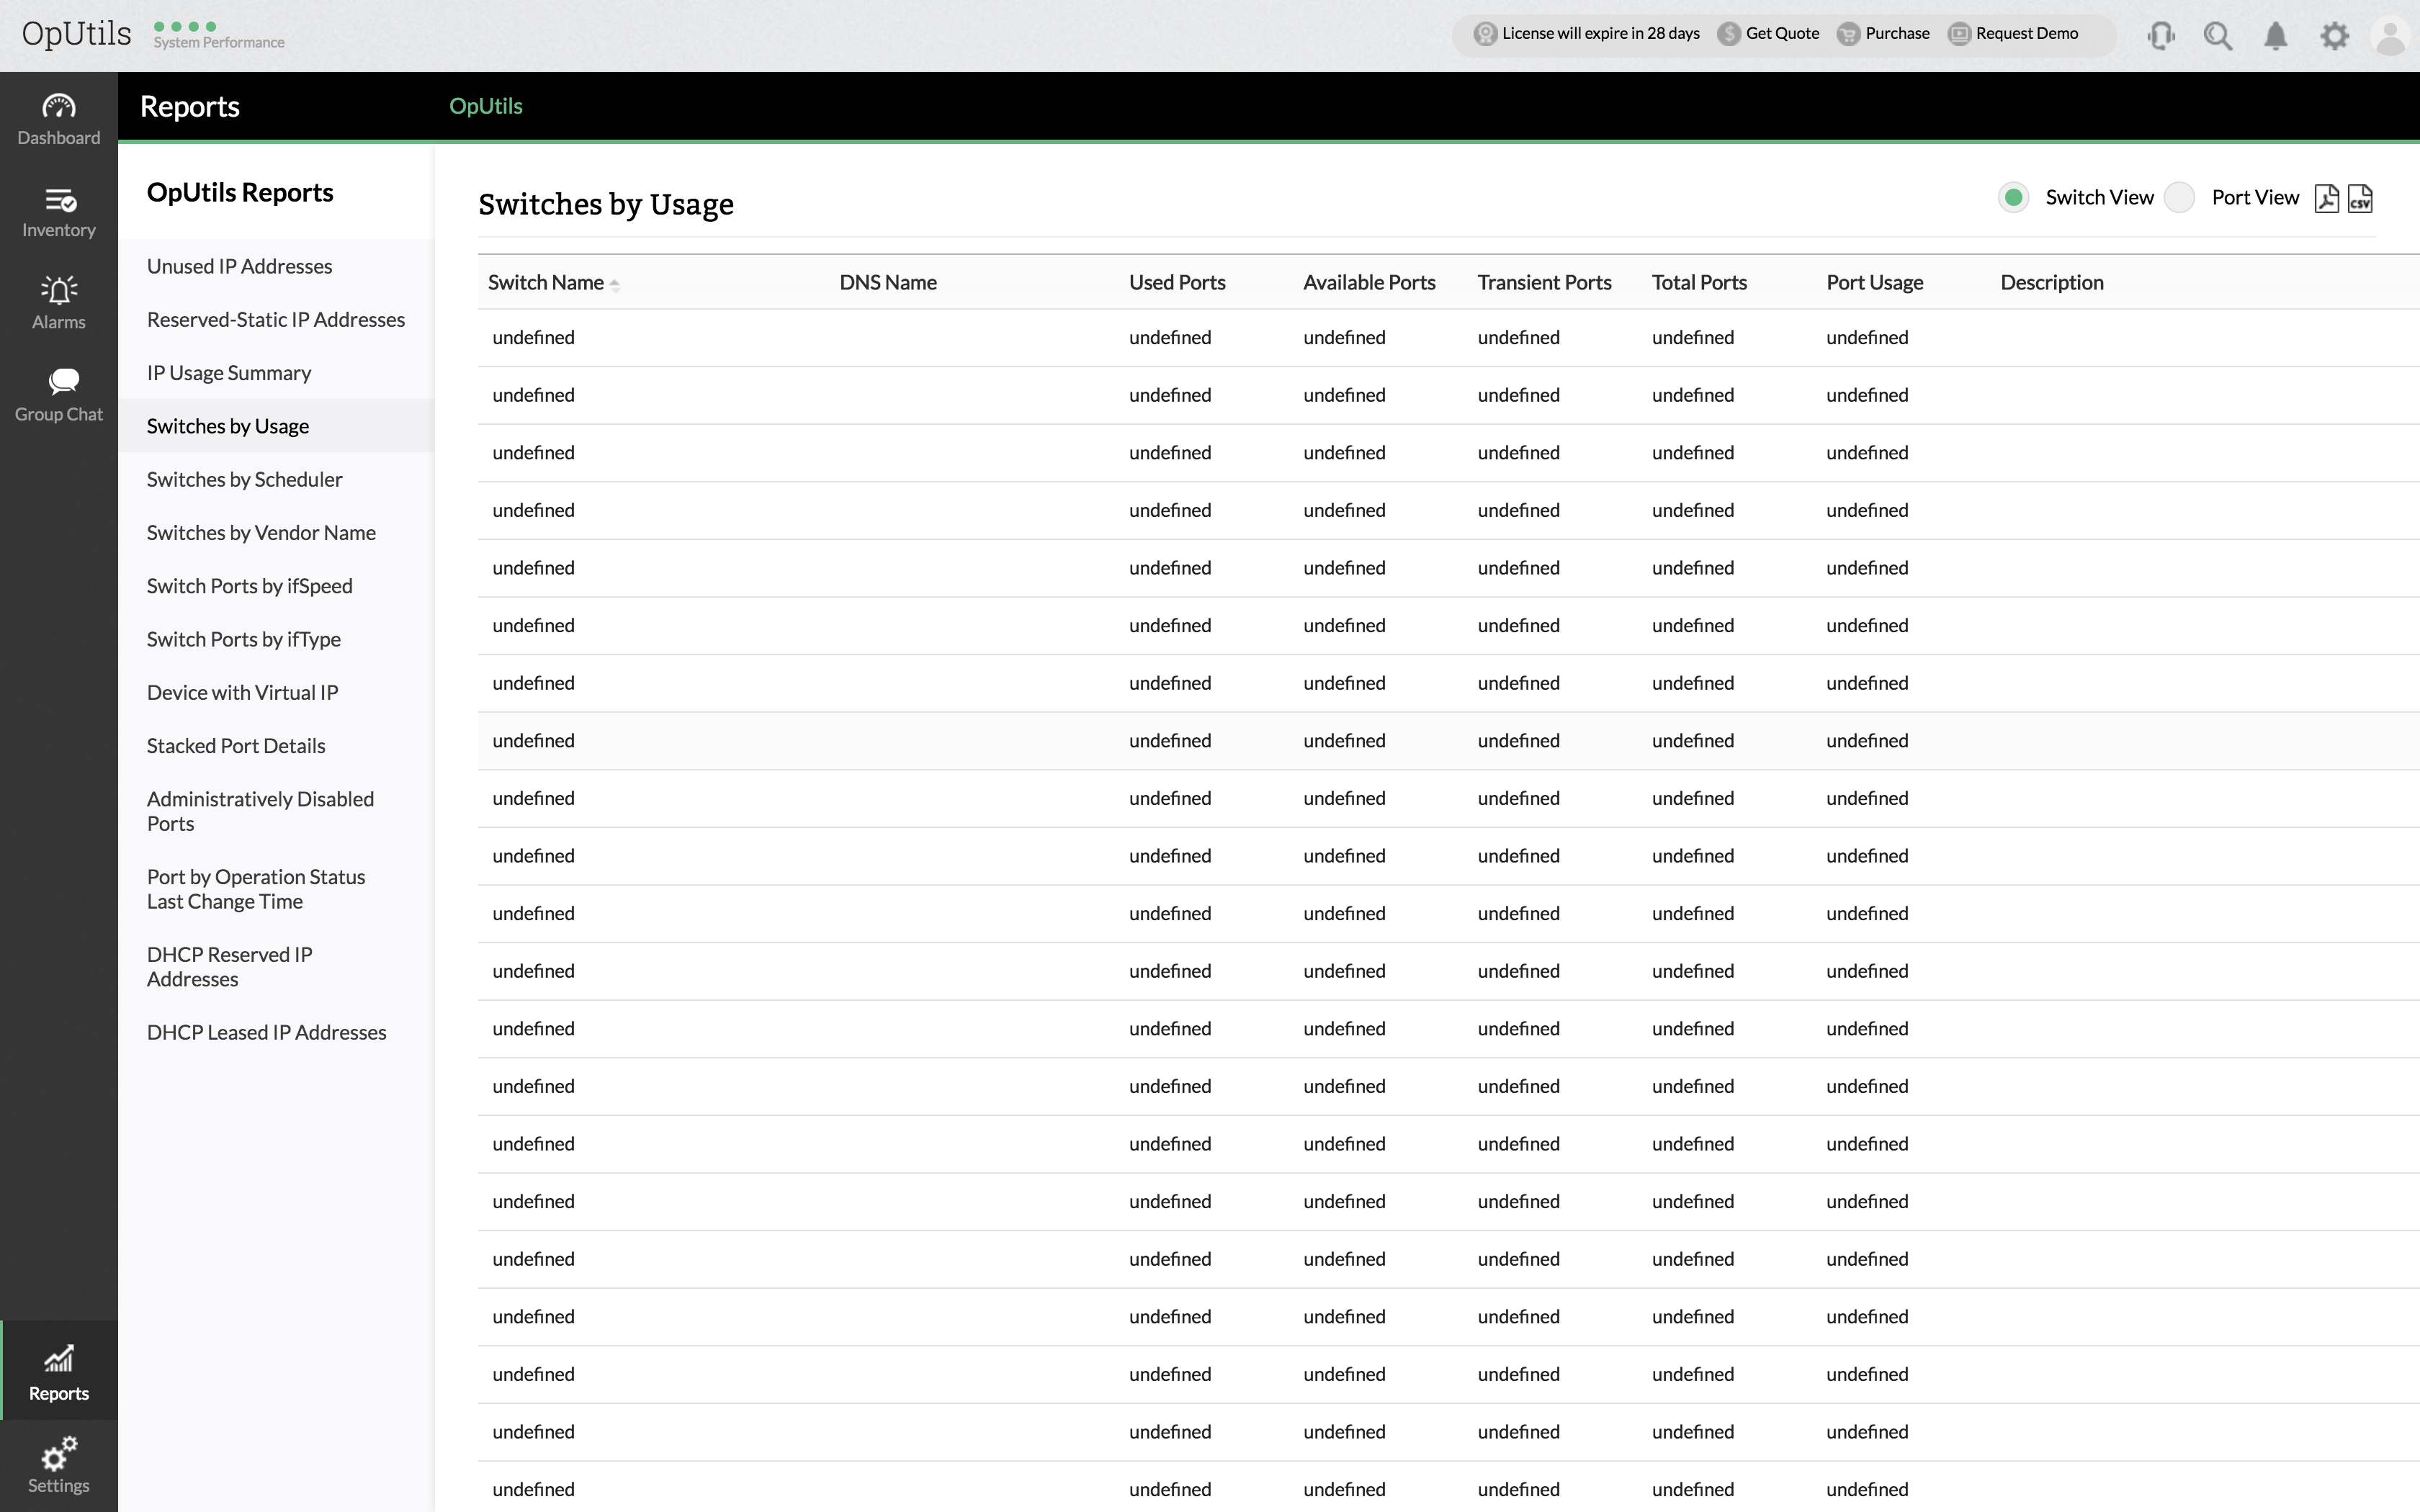2420x1512 pixels.
Task: Open the user profile avatar menu
Action: (x=2390, y=36)
